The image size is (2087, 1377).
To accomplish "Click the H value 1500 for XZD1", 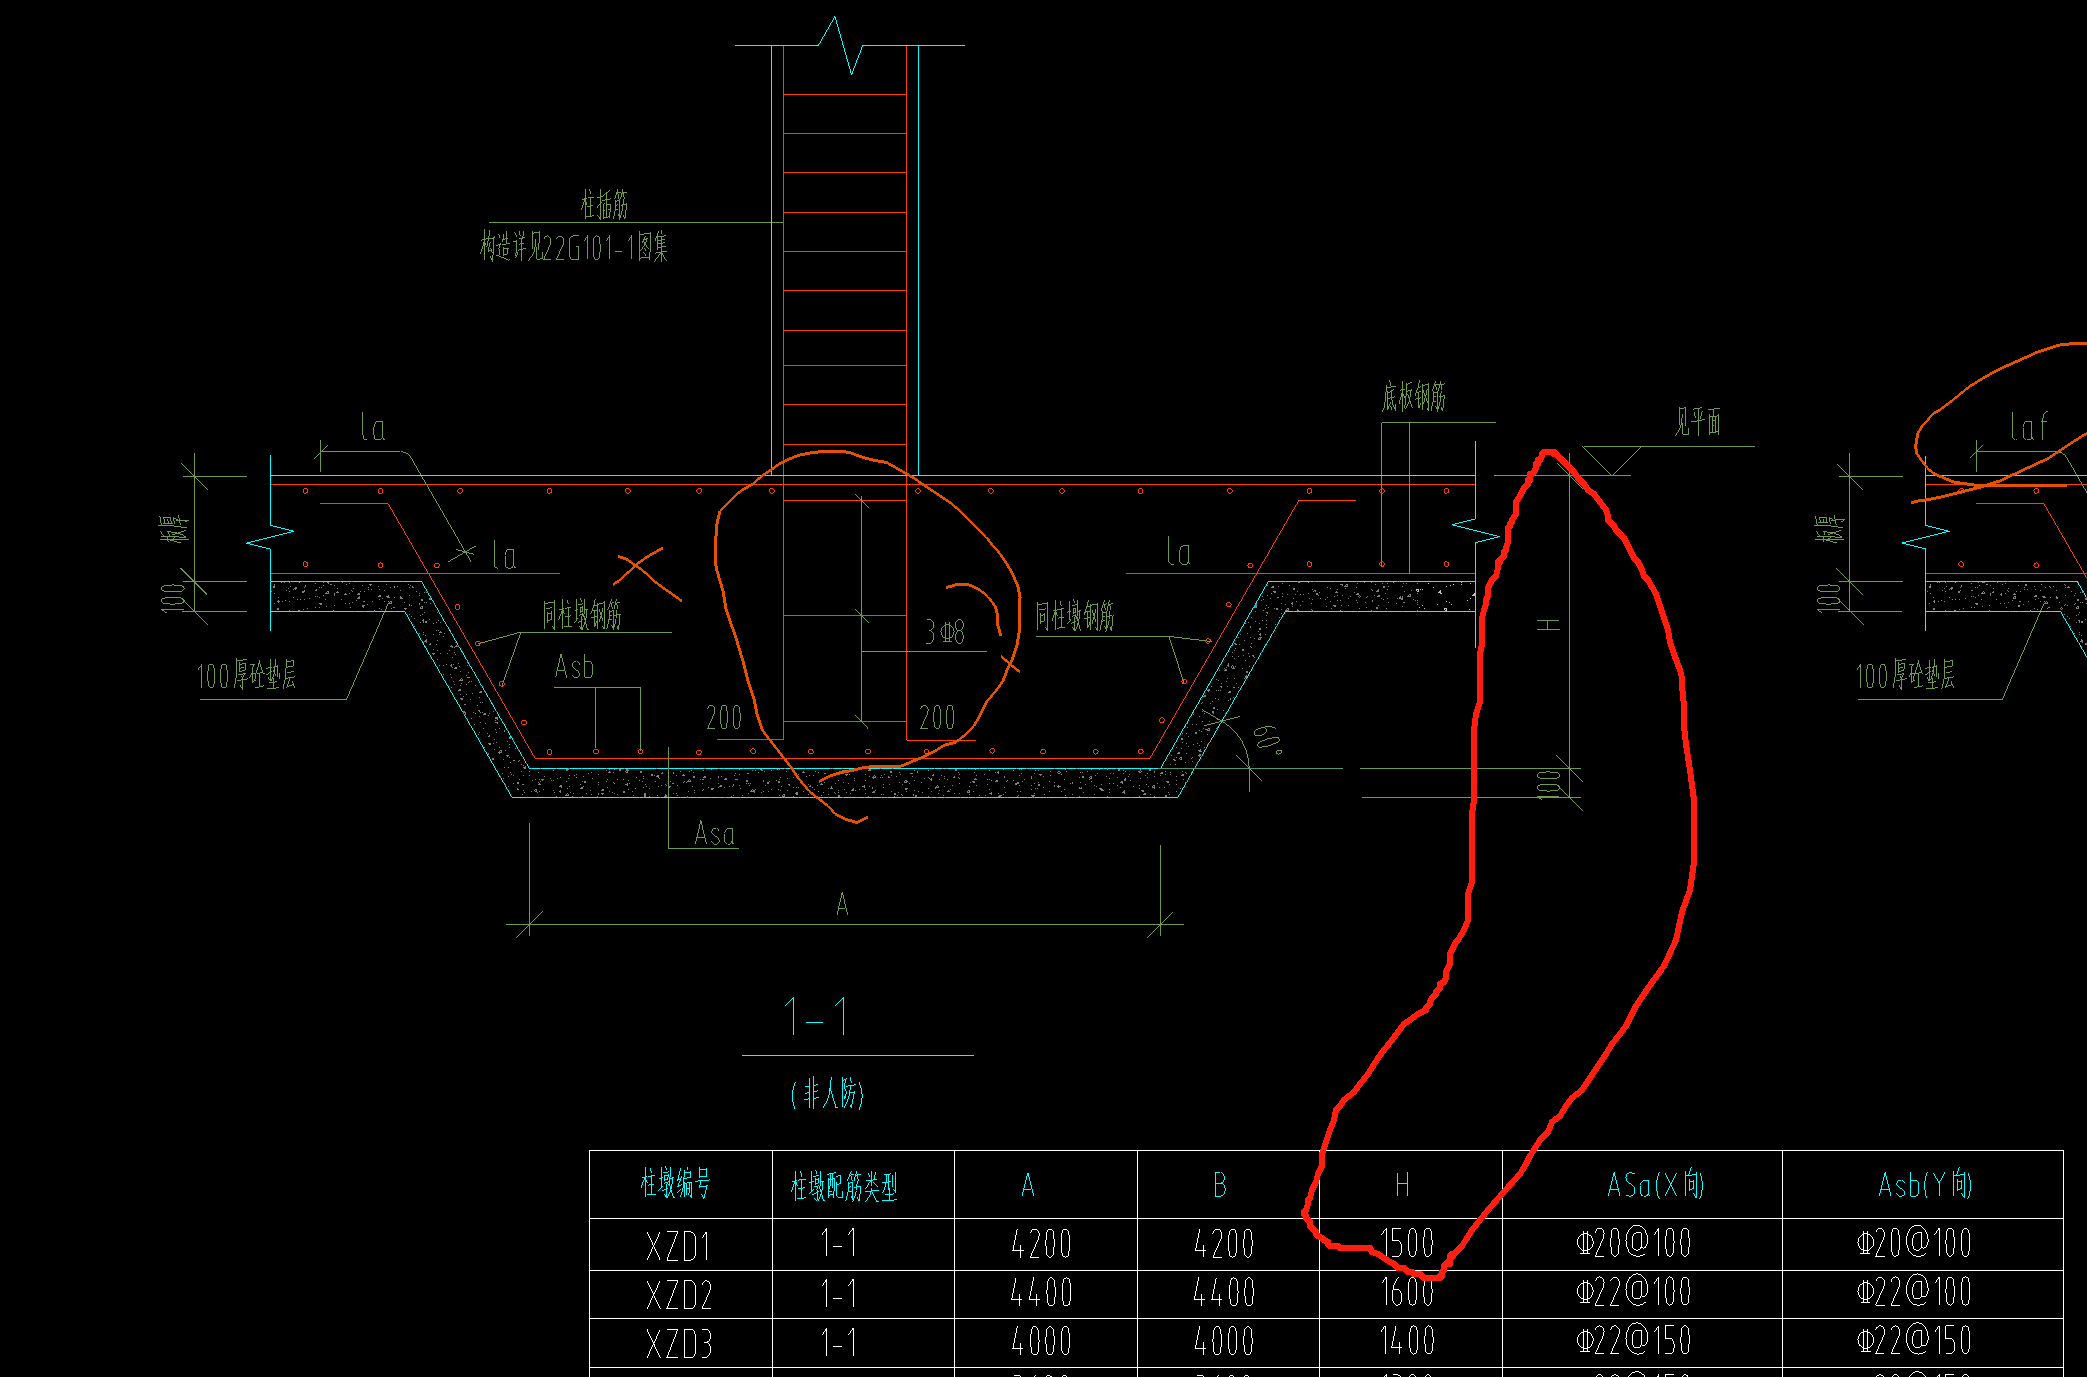I will tap(1407, 1243).
